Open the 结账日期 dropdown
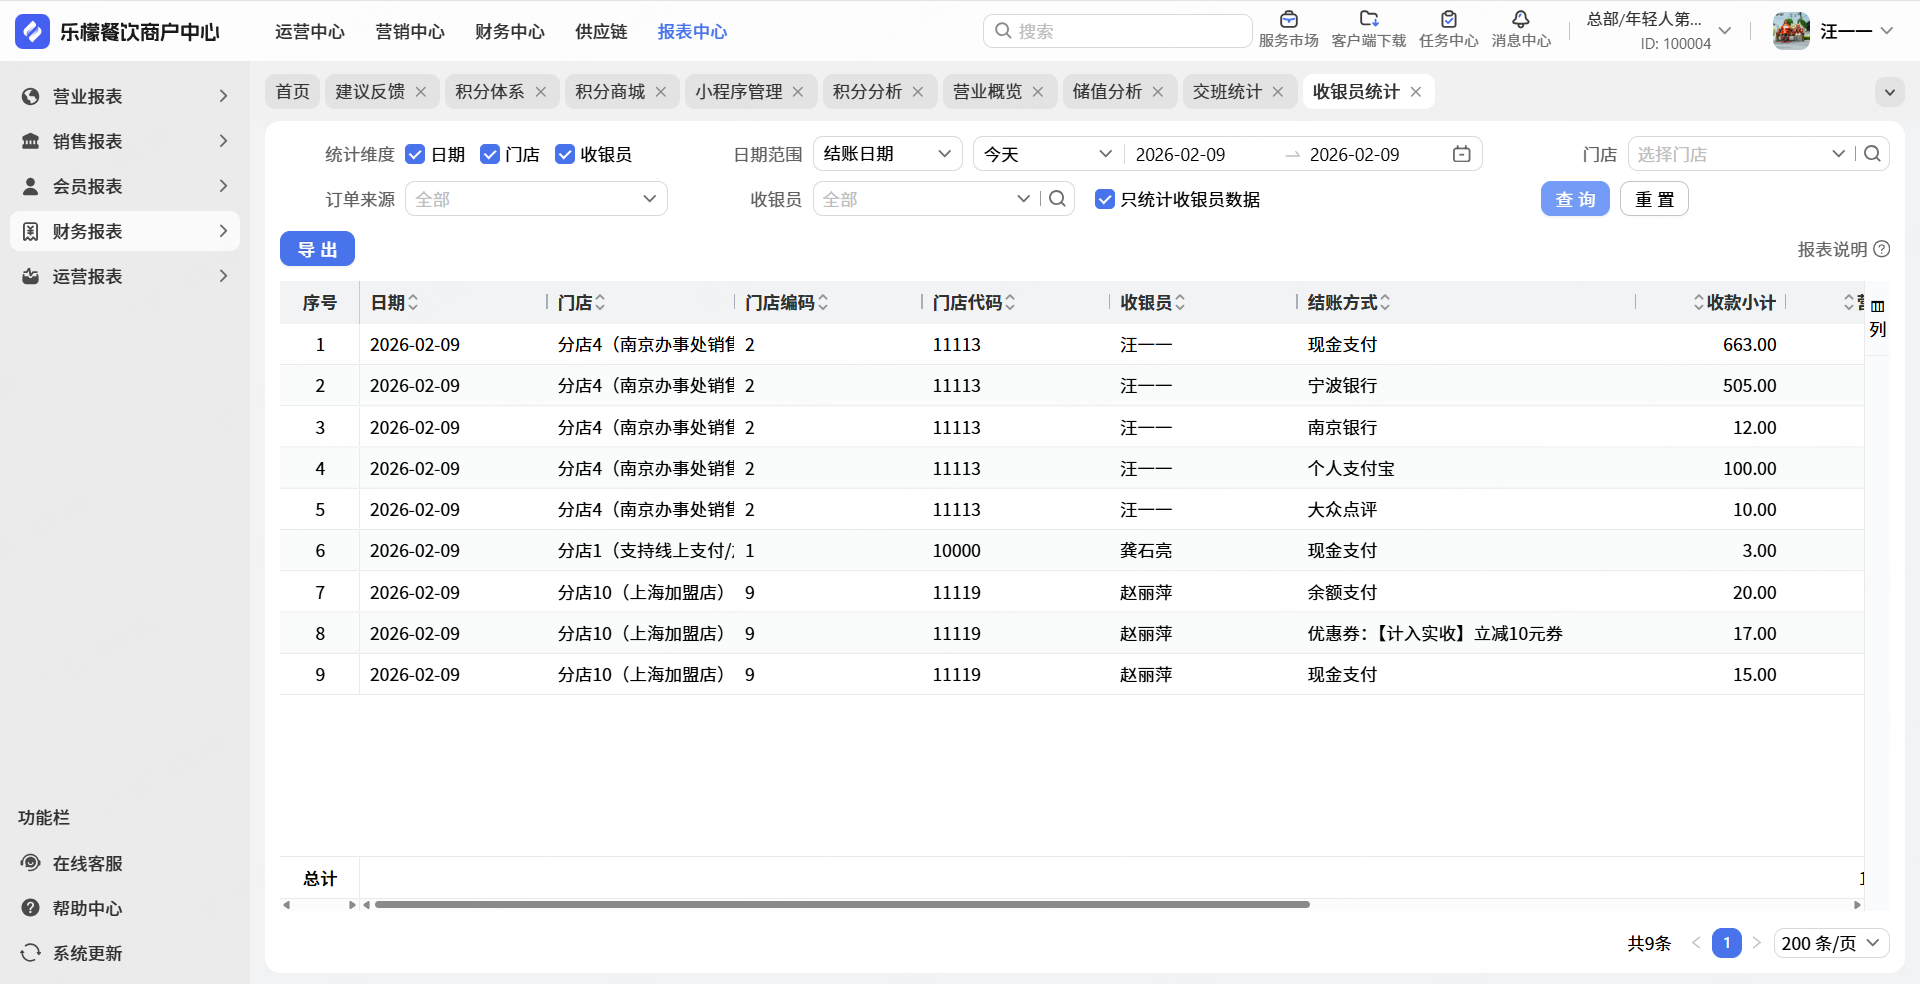The image size is (1920, 984). coord(887,154)
